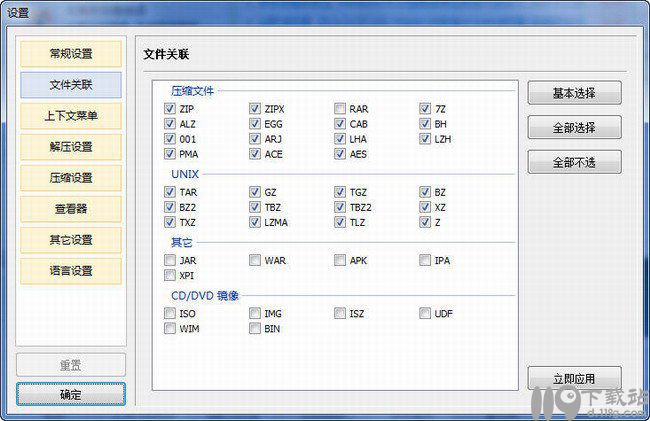Viewport: 650px width, 421px height.
Task: Click the UNIX group label
Action: (x=185, y=174)
